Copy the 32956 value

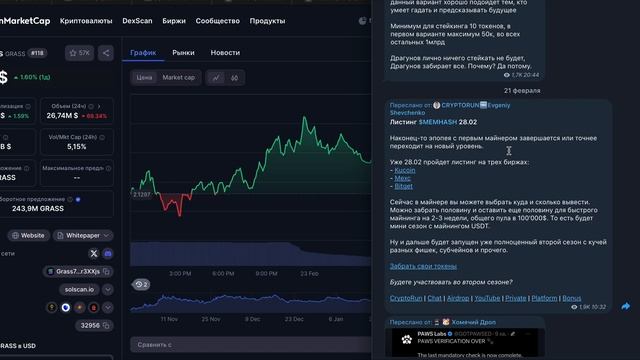coord(106,325)
